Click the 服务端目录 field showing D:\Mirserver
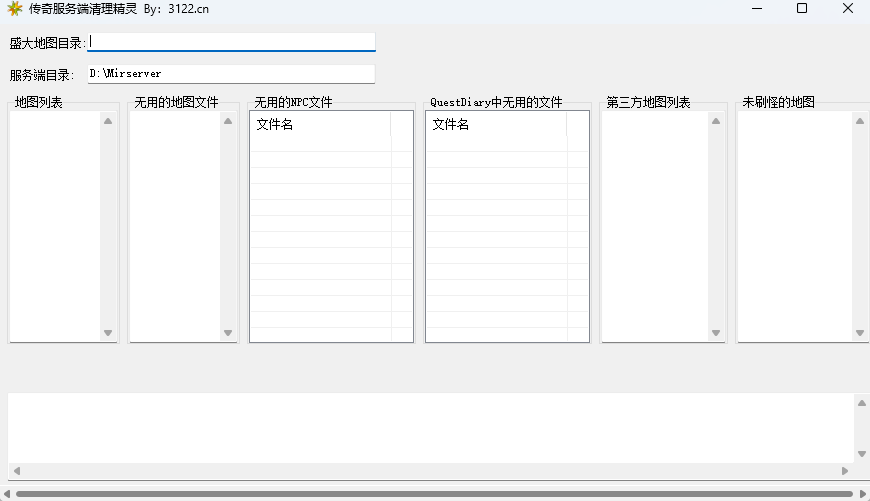Screen dimensions: 870x501 (x=231, y=74)
